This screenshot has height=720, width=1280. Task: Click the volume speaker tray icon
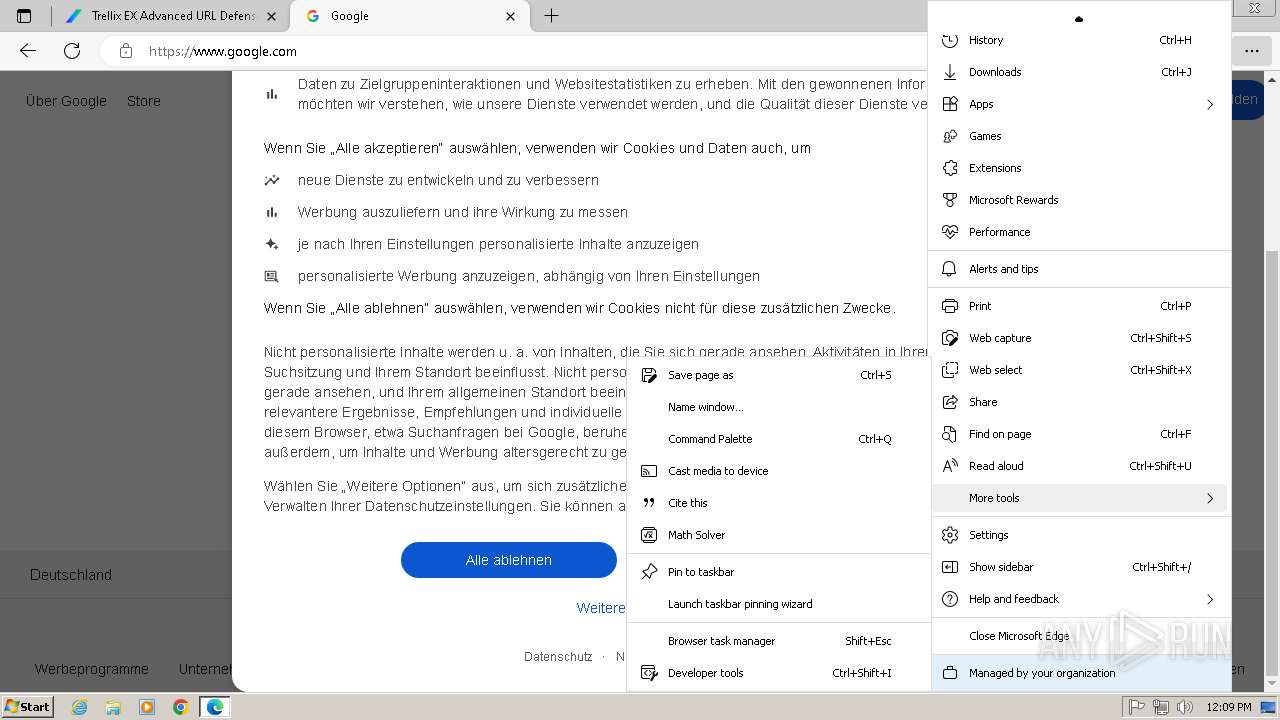click(1185, 707)
